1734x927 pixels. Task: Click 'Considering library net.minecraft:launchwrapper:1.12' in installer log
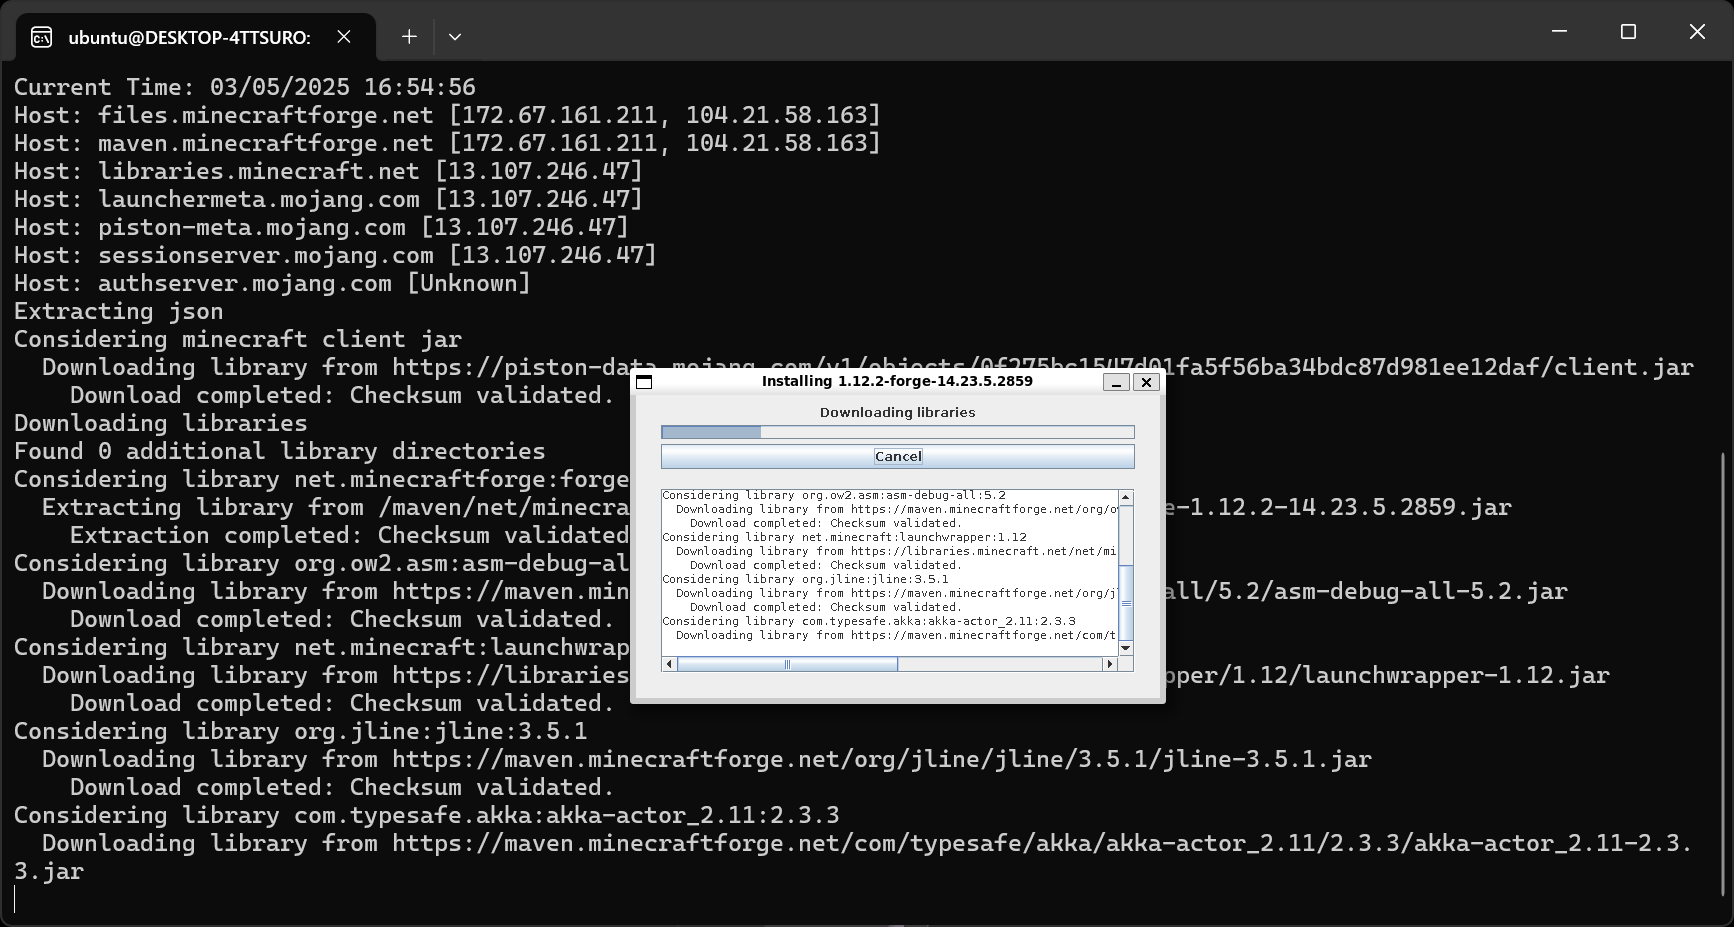[x=844, y=537]
